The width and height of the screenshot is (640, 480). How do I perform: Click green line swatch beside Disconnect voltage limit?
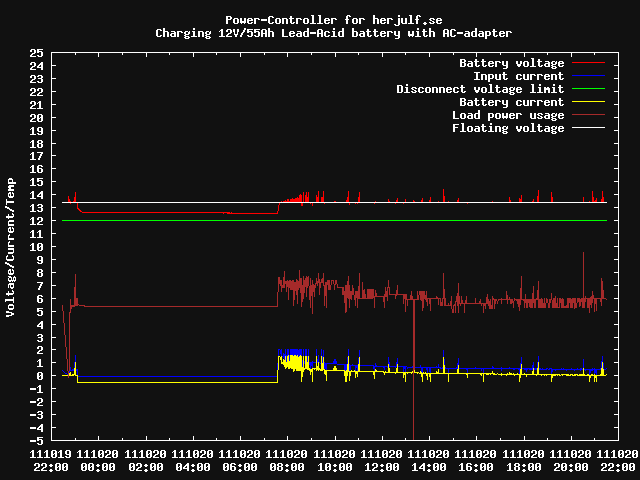click(x=589, y=89)
